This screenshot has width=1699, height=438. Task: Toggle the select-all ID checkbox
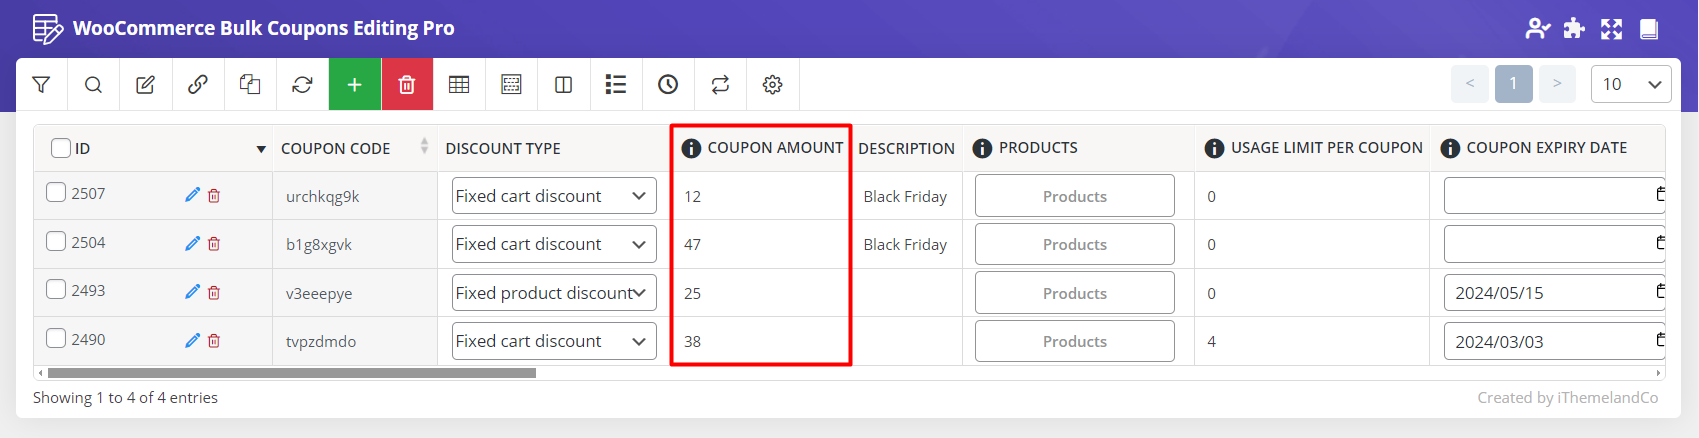[61, 148]
